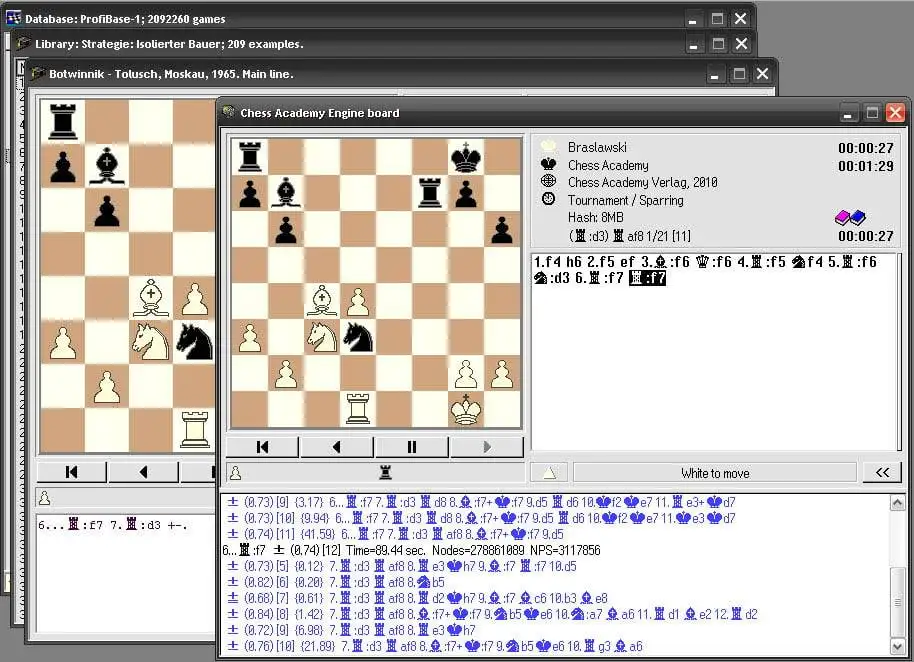Viewport: 914px width, 662px height.
Task: Click the book icons near the Hash display
Action: [x=848, y=218]
